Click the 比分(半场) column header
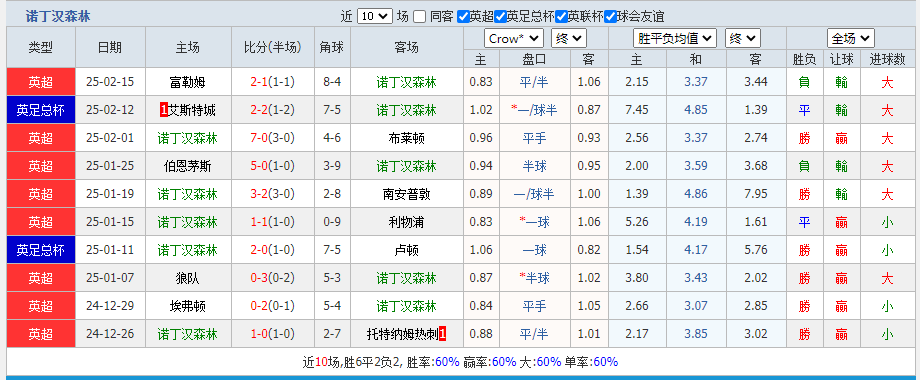Viewport: 920px width, 380px height. (x=273, y=48)
